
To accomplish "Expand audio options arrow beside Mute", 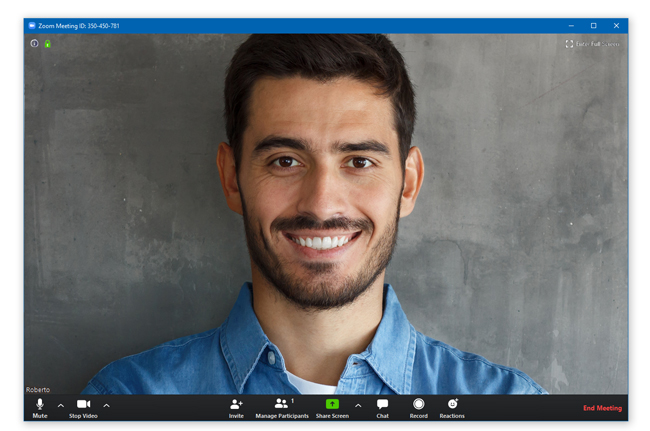I will 60,405.
